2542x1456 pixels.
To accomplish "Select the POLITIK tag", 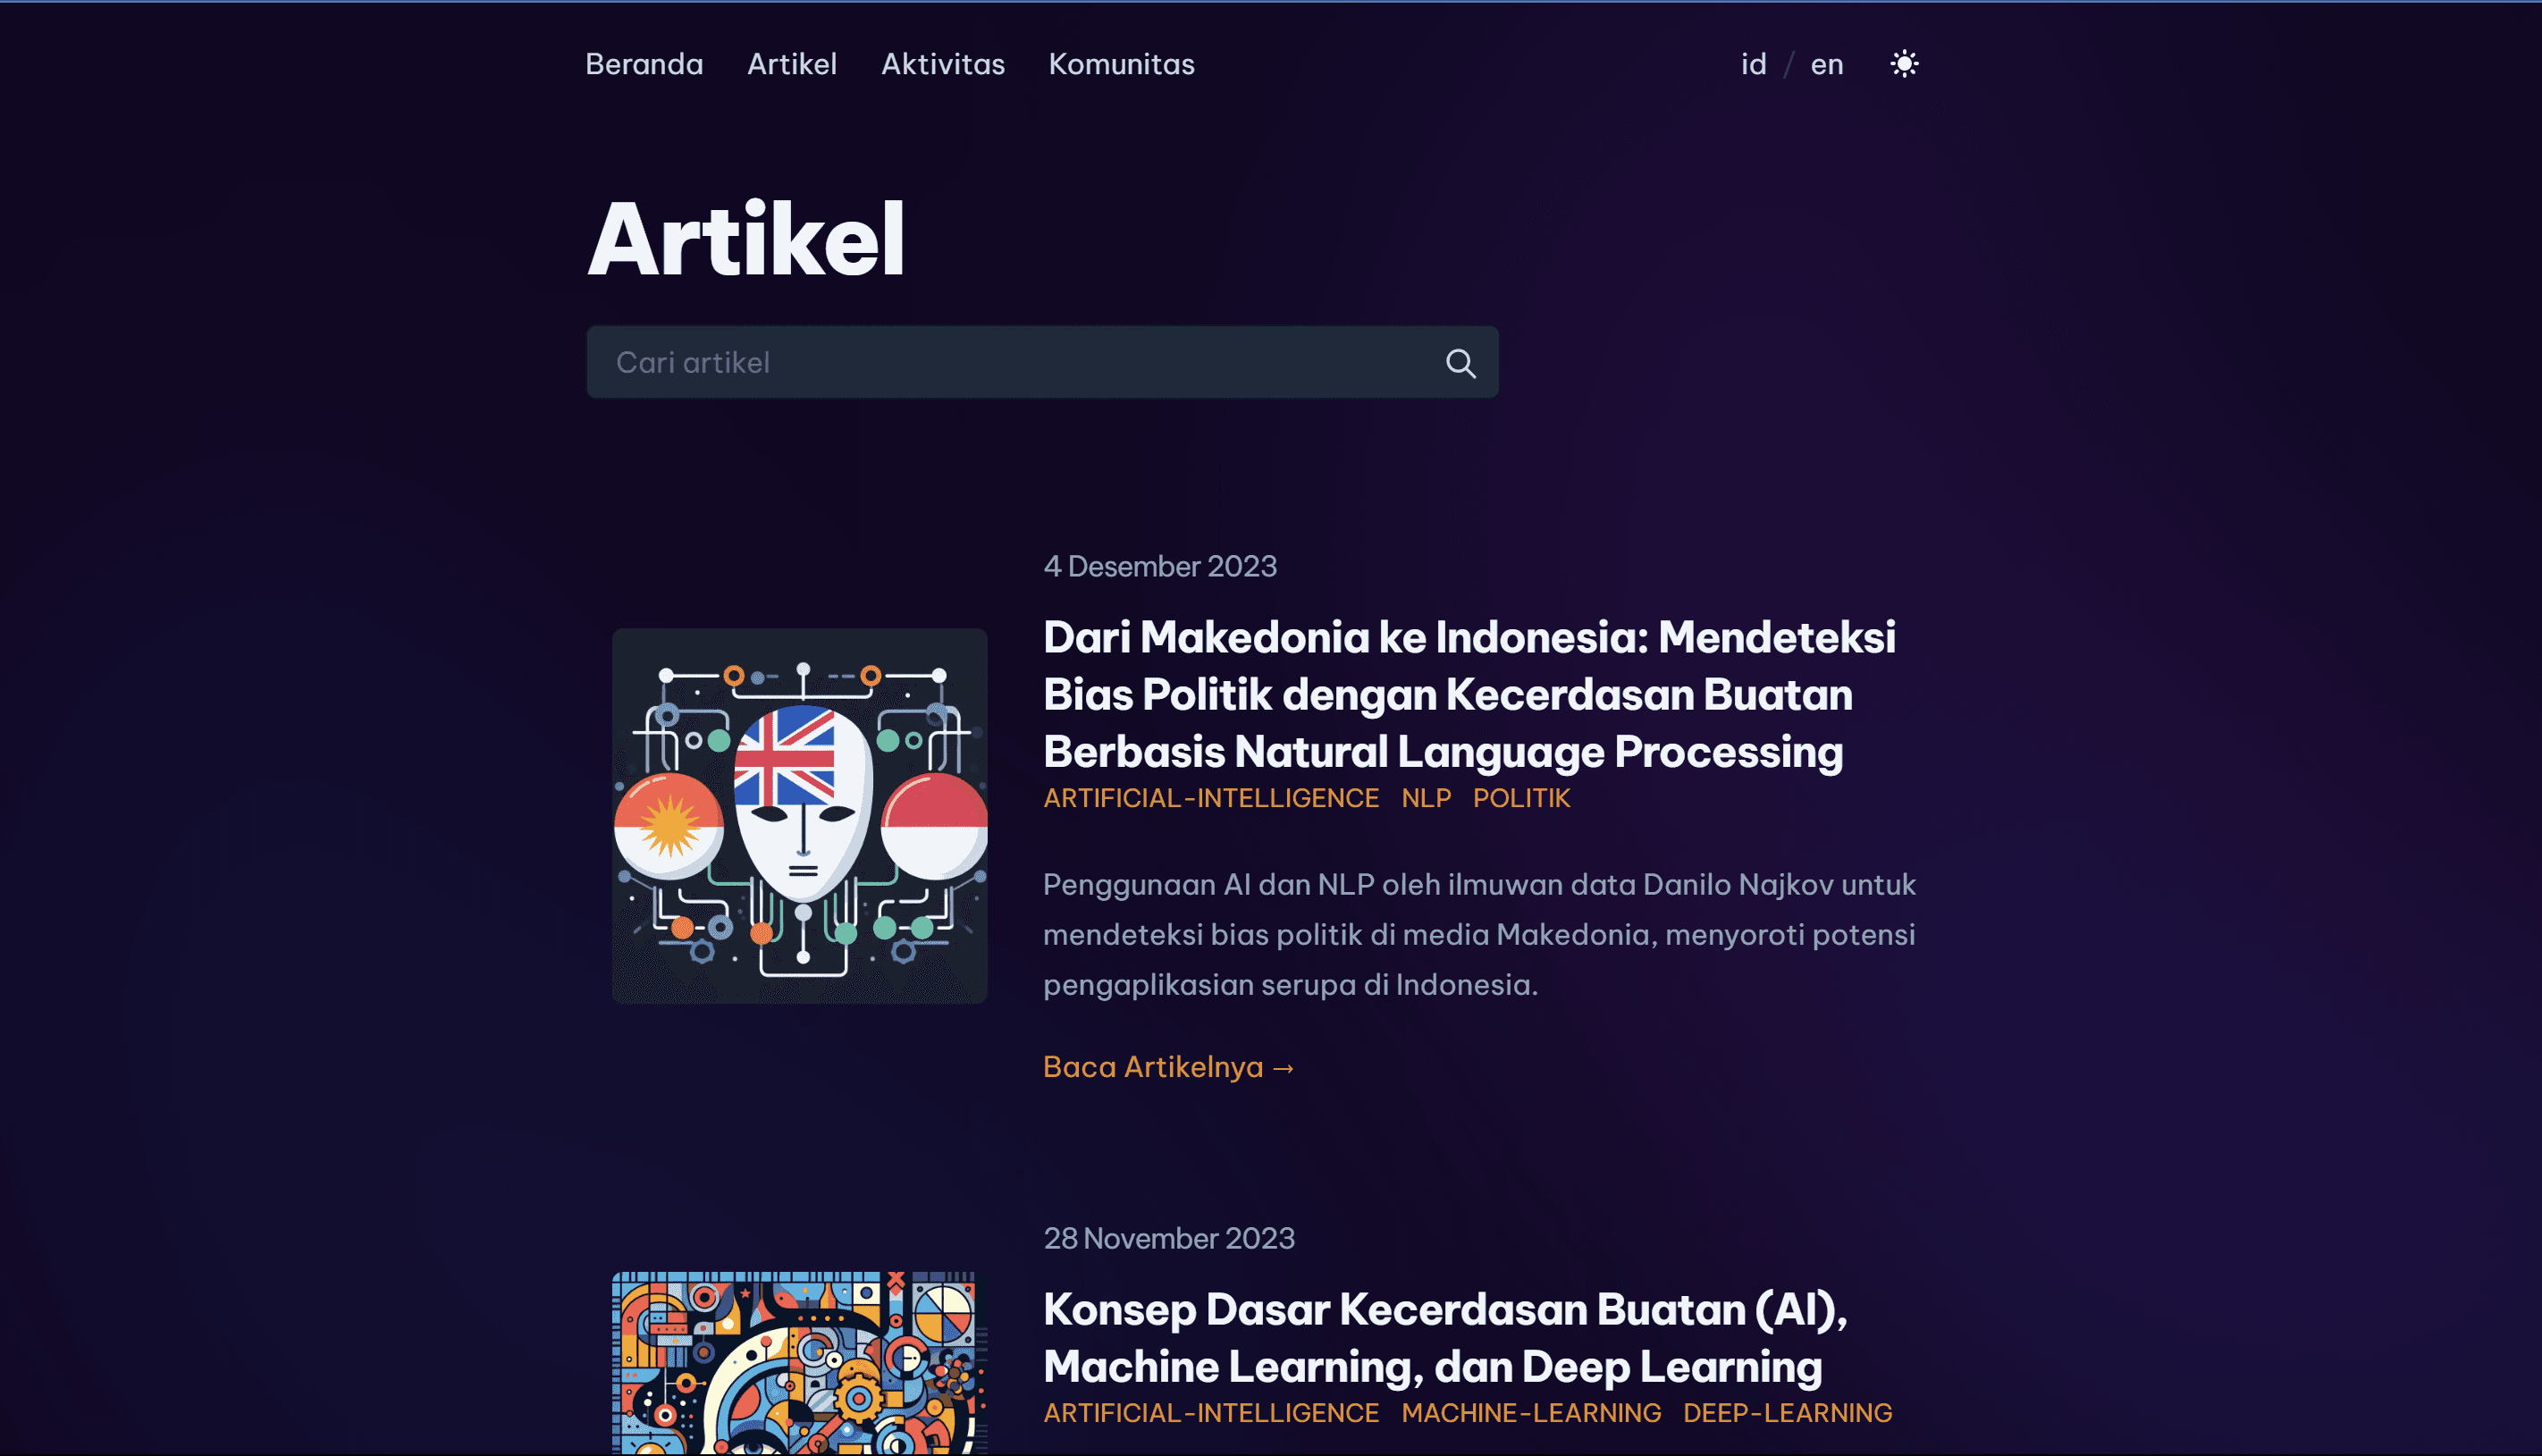I will tap(1521, 798).
